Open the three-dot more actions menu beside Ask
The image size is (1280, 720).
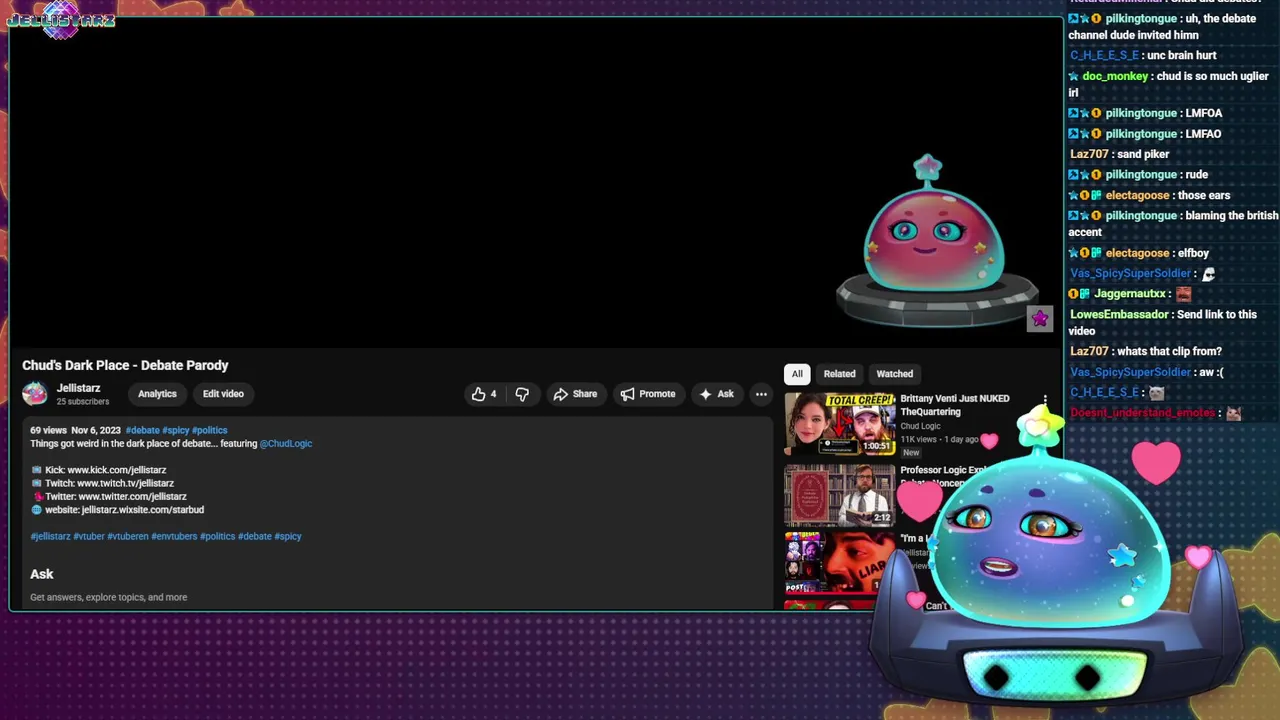coord(761,394)
